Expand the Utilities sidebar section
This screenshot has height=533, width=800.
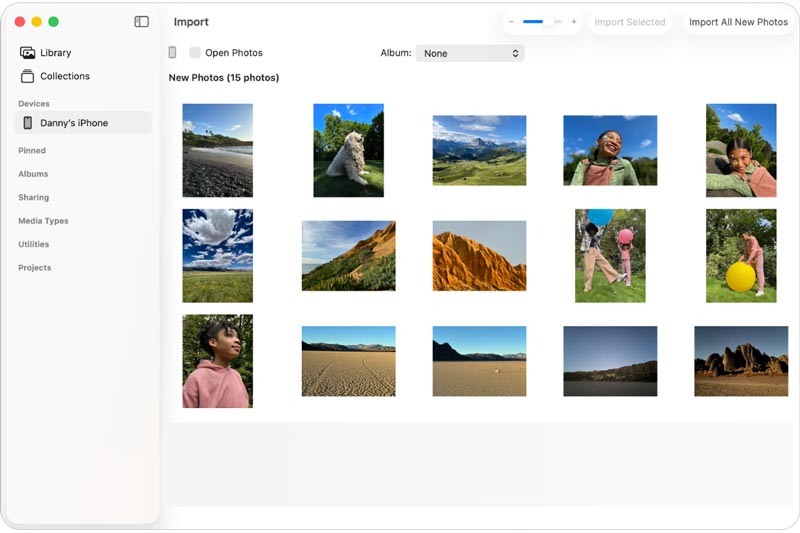(34, 244)
